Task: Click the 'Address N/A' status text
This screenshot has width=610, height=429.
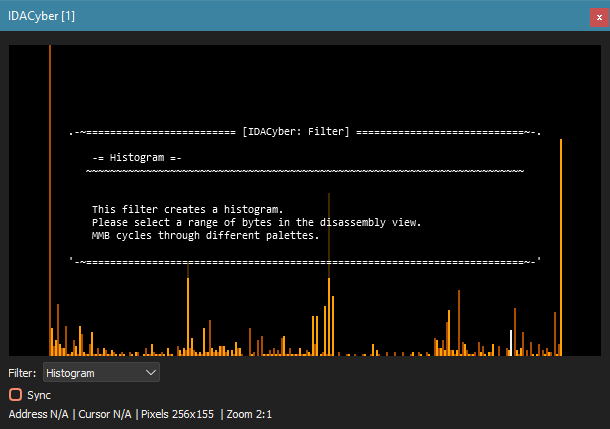Action: point(39,414)
